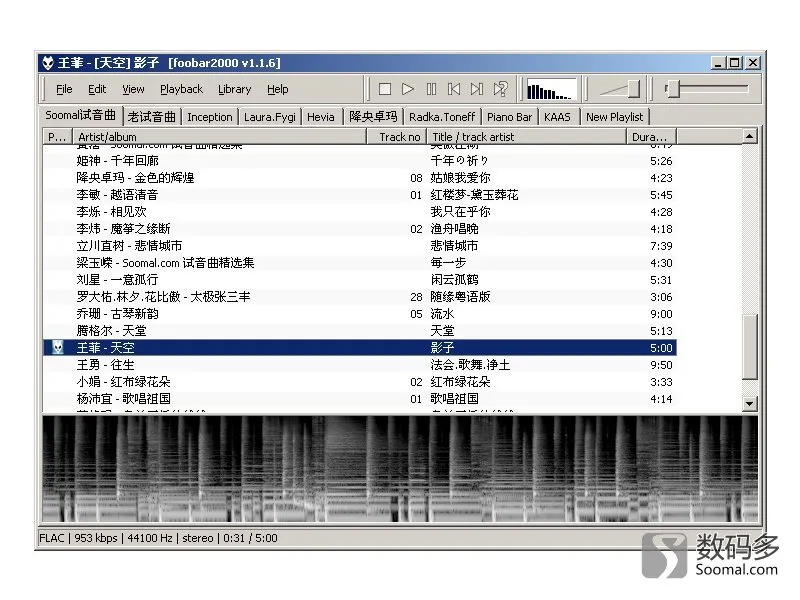Select the 李敏 - 越语清音 row

point(360,195)
